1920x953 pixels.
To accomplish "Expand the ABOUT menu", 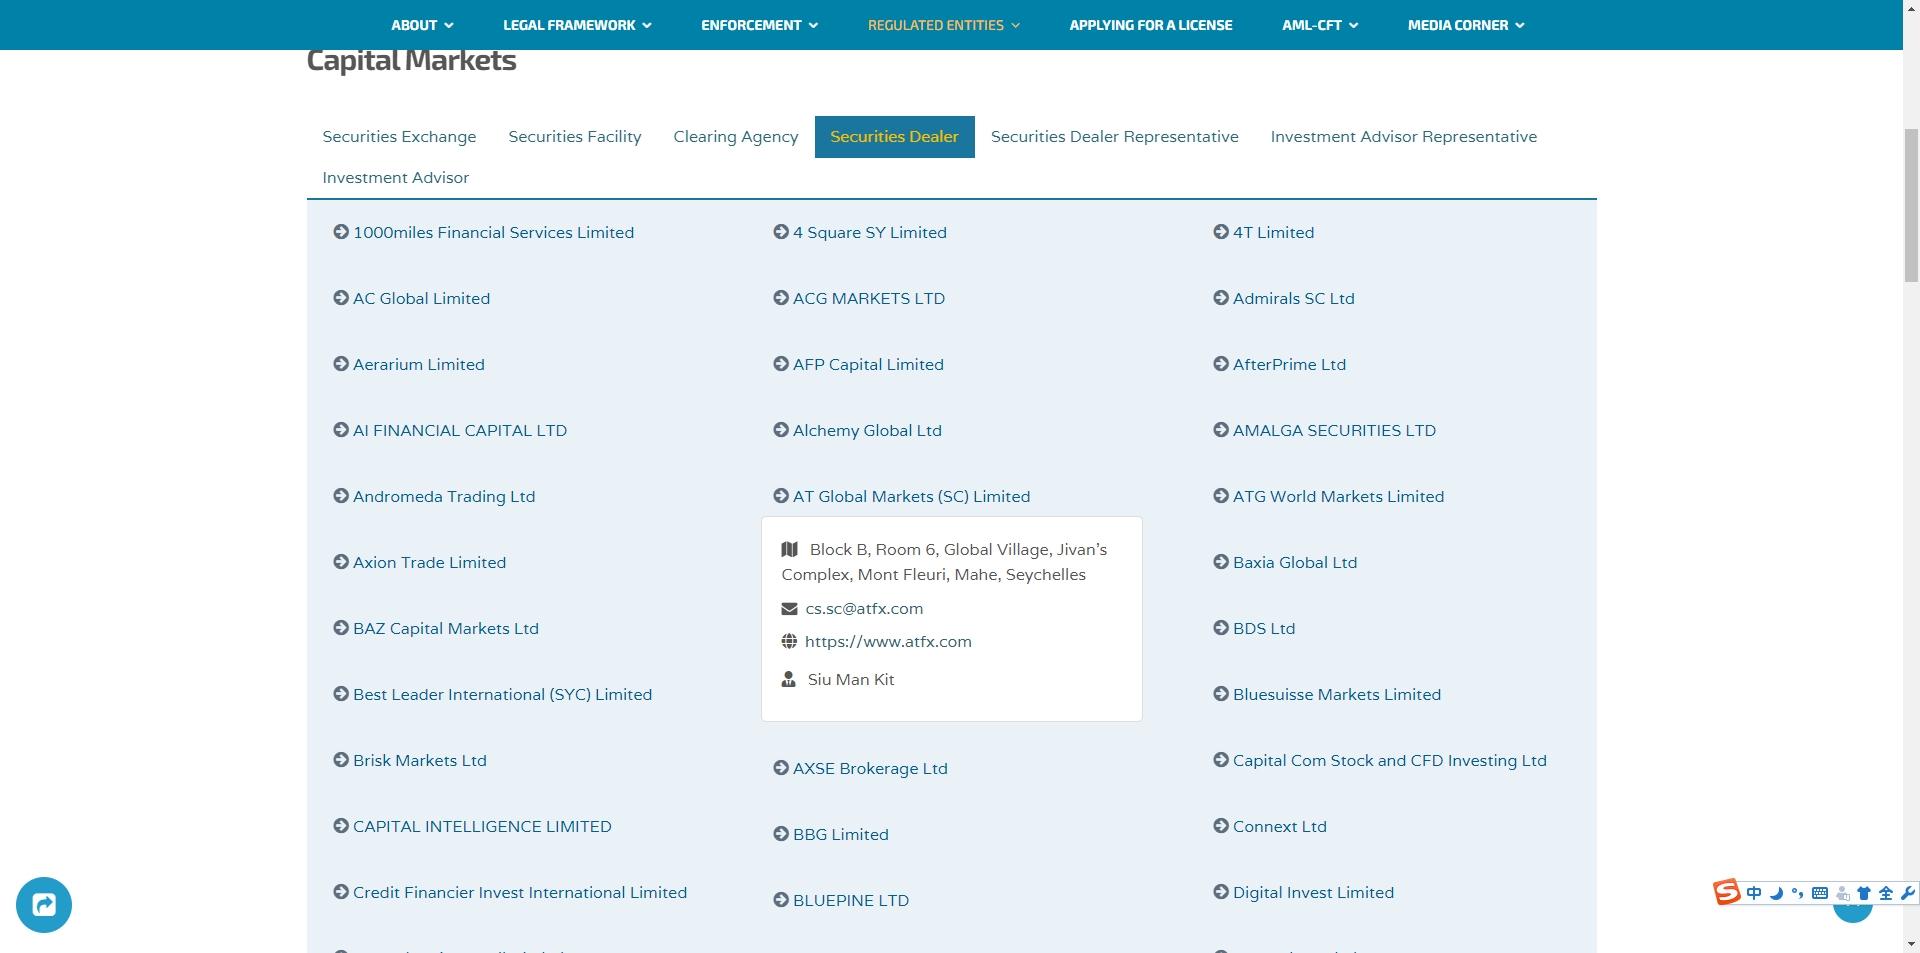I will (x=421, y=25).
